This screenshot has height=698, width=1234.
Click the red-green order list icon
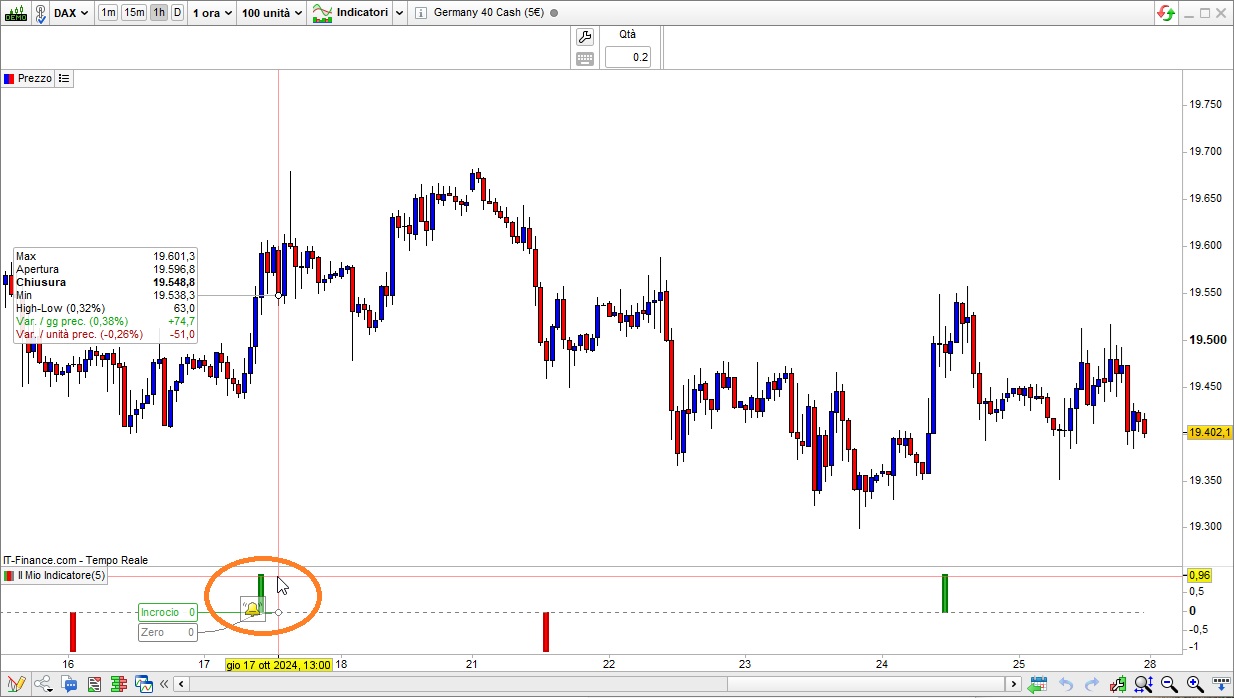coord(94,685)
